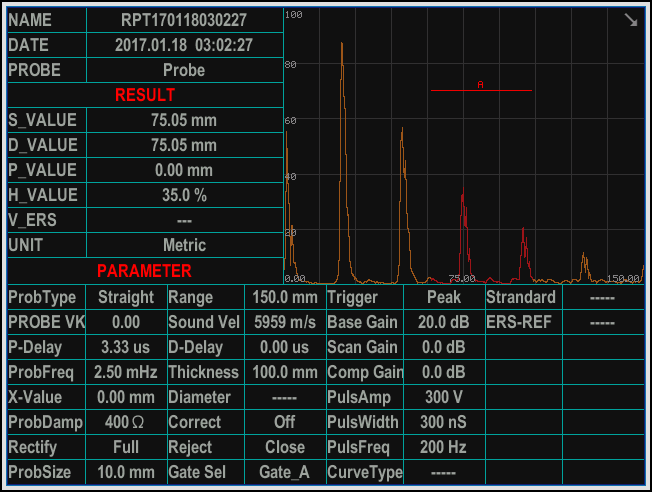Image resolution: width=652 pixels, height=492 pixels.
Task: Click the diagonal arrow icon in graph corner
Action: click(x=630, y=20)
